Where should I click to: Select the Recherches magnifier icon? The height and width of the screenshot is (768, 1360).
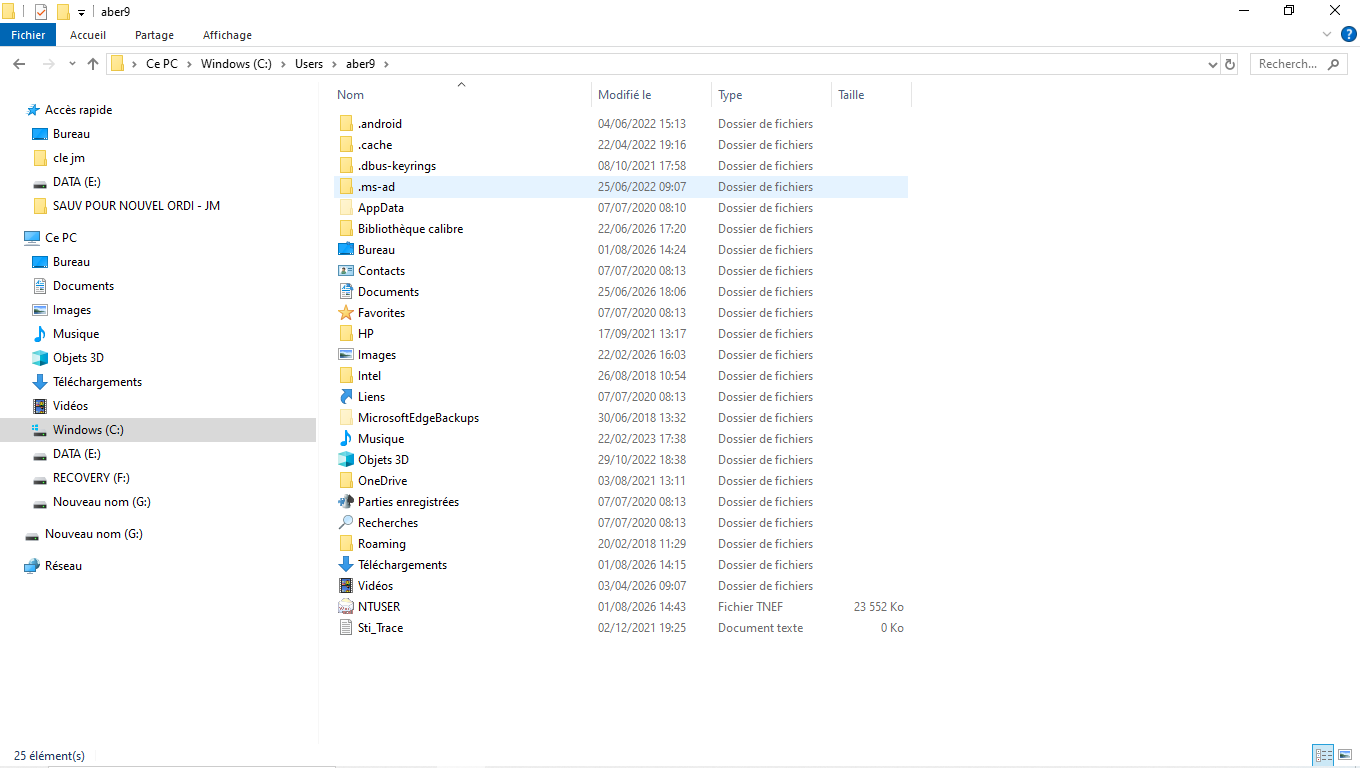click(346, 523)
